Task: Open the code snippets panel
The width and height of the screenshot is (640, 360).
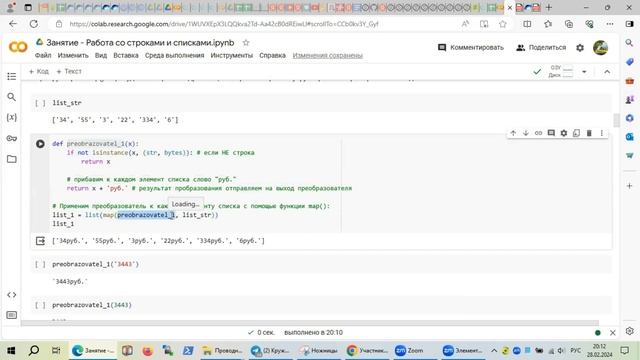Action: point(11,295)
